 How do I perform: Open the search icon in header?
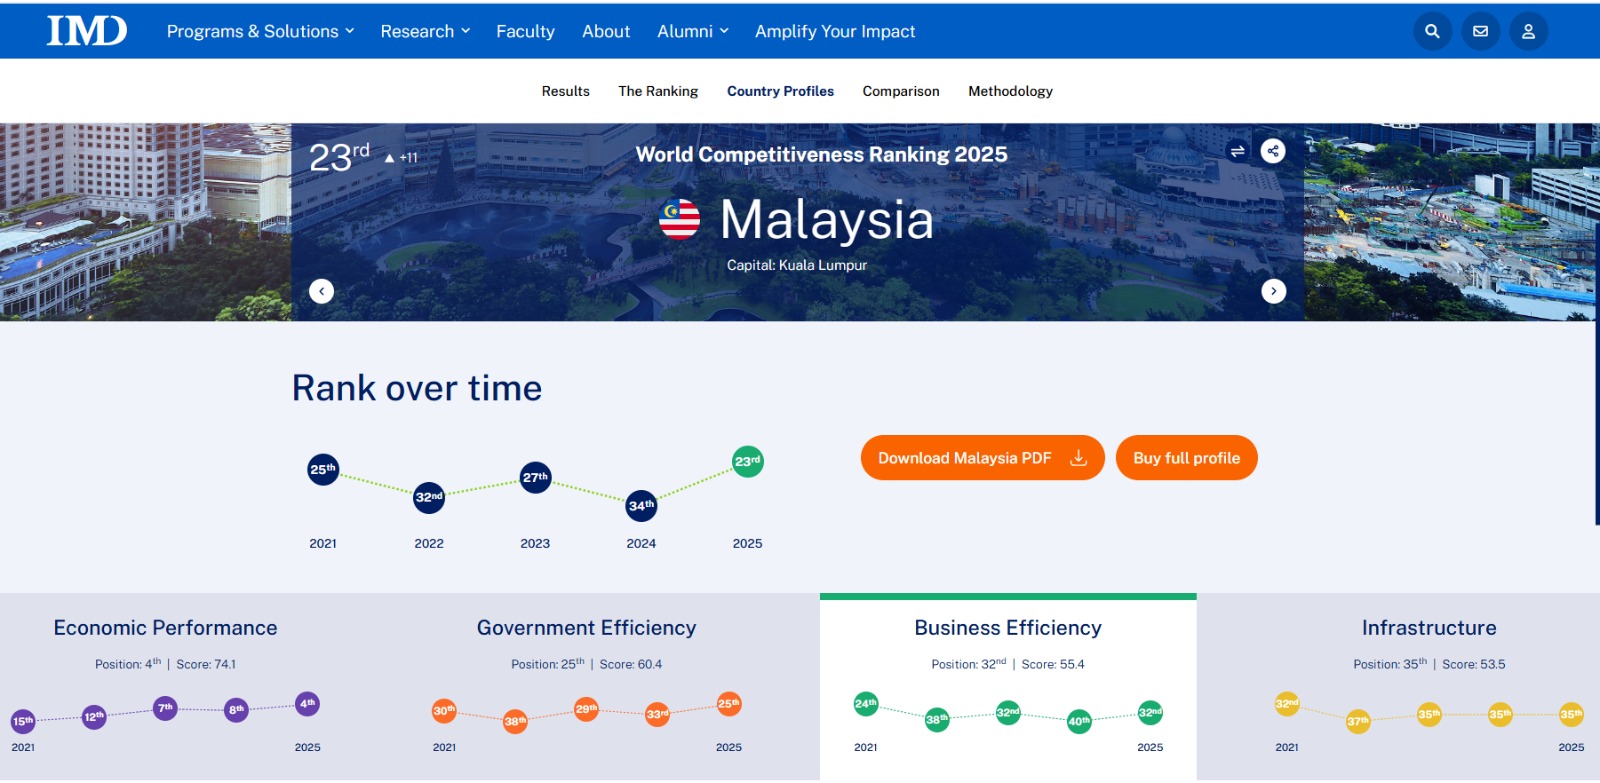[1432, 31]
